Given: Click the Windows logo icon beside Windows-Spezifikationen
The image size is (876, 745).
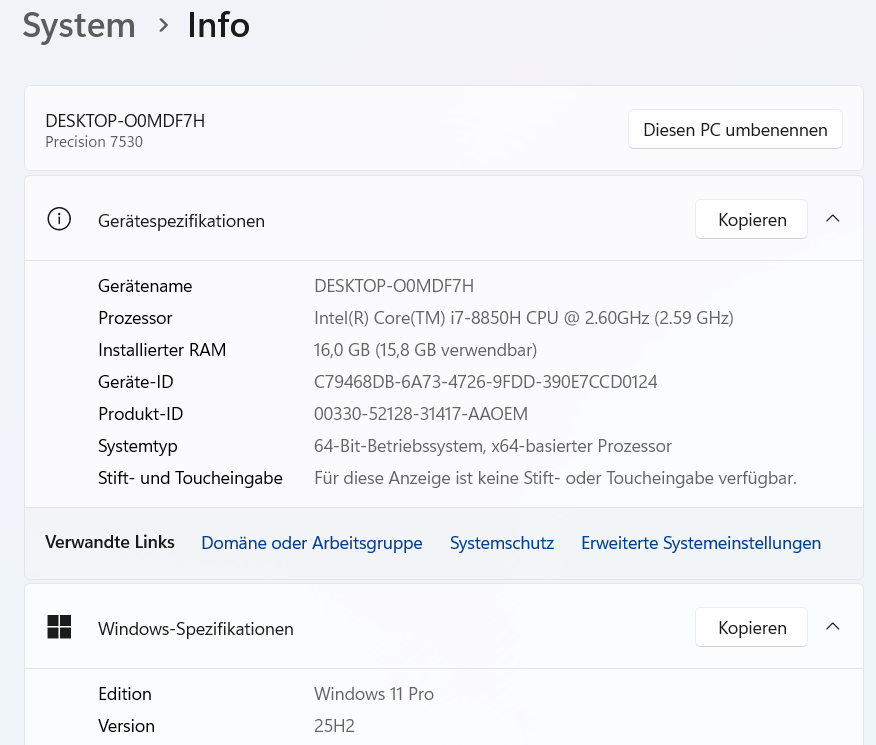Looking at the screenshot, I should point(59,627).
